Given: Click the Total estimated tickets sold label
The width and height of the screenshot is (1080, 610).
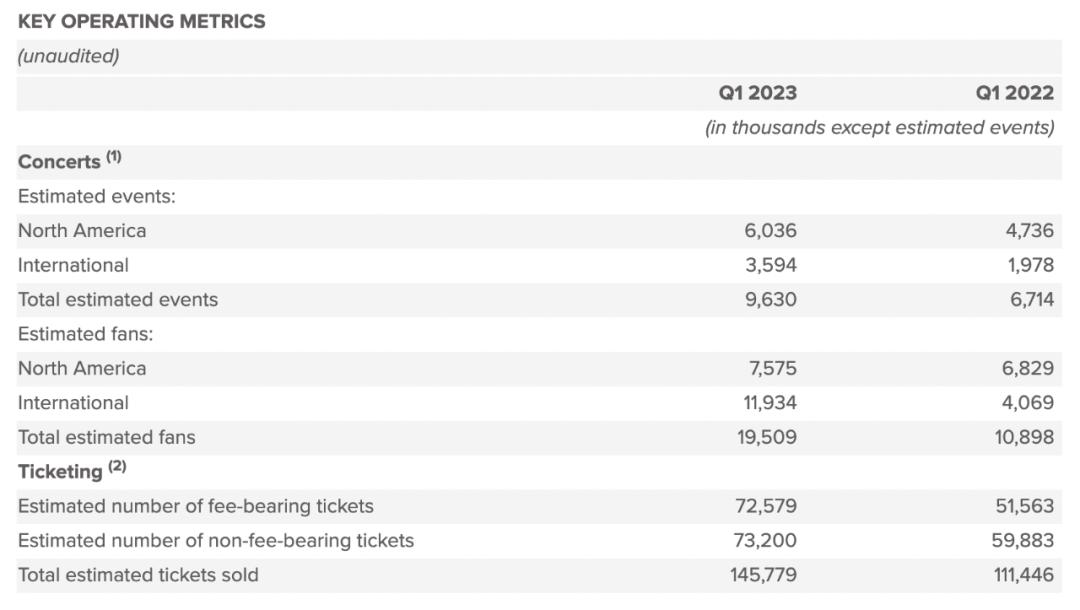Looking at the screenshot, I should [138, 575].
